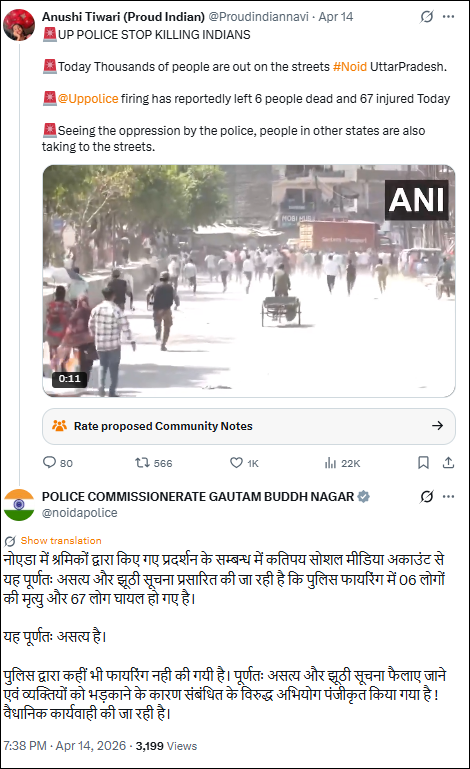Click the reply icon showing 80 comments
Viewport: 470px width, 769px height.
coord(50,462)
